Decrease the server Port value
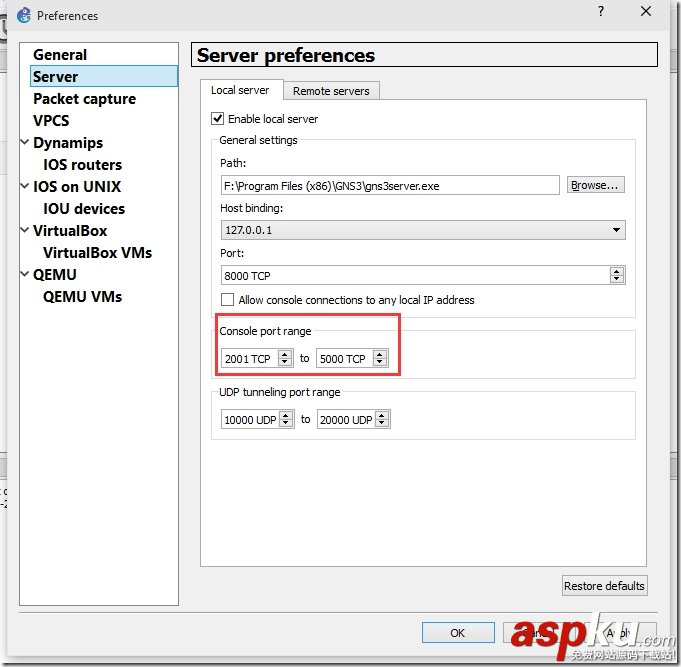681x667 pixels. pyautogui.click(x=617, y=280)
